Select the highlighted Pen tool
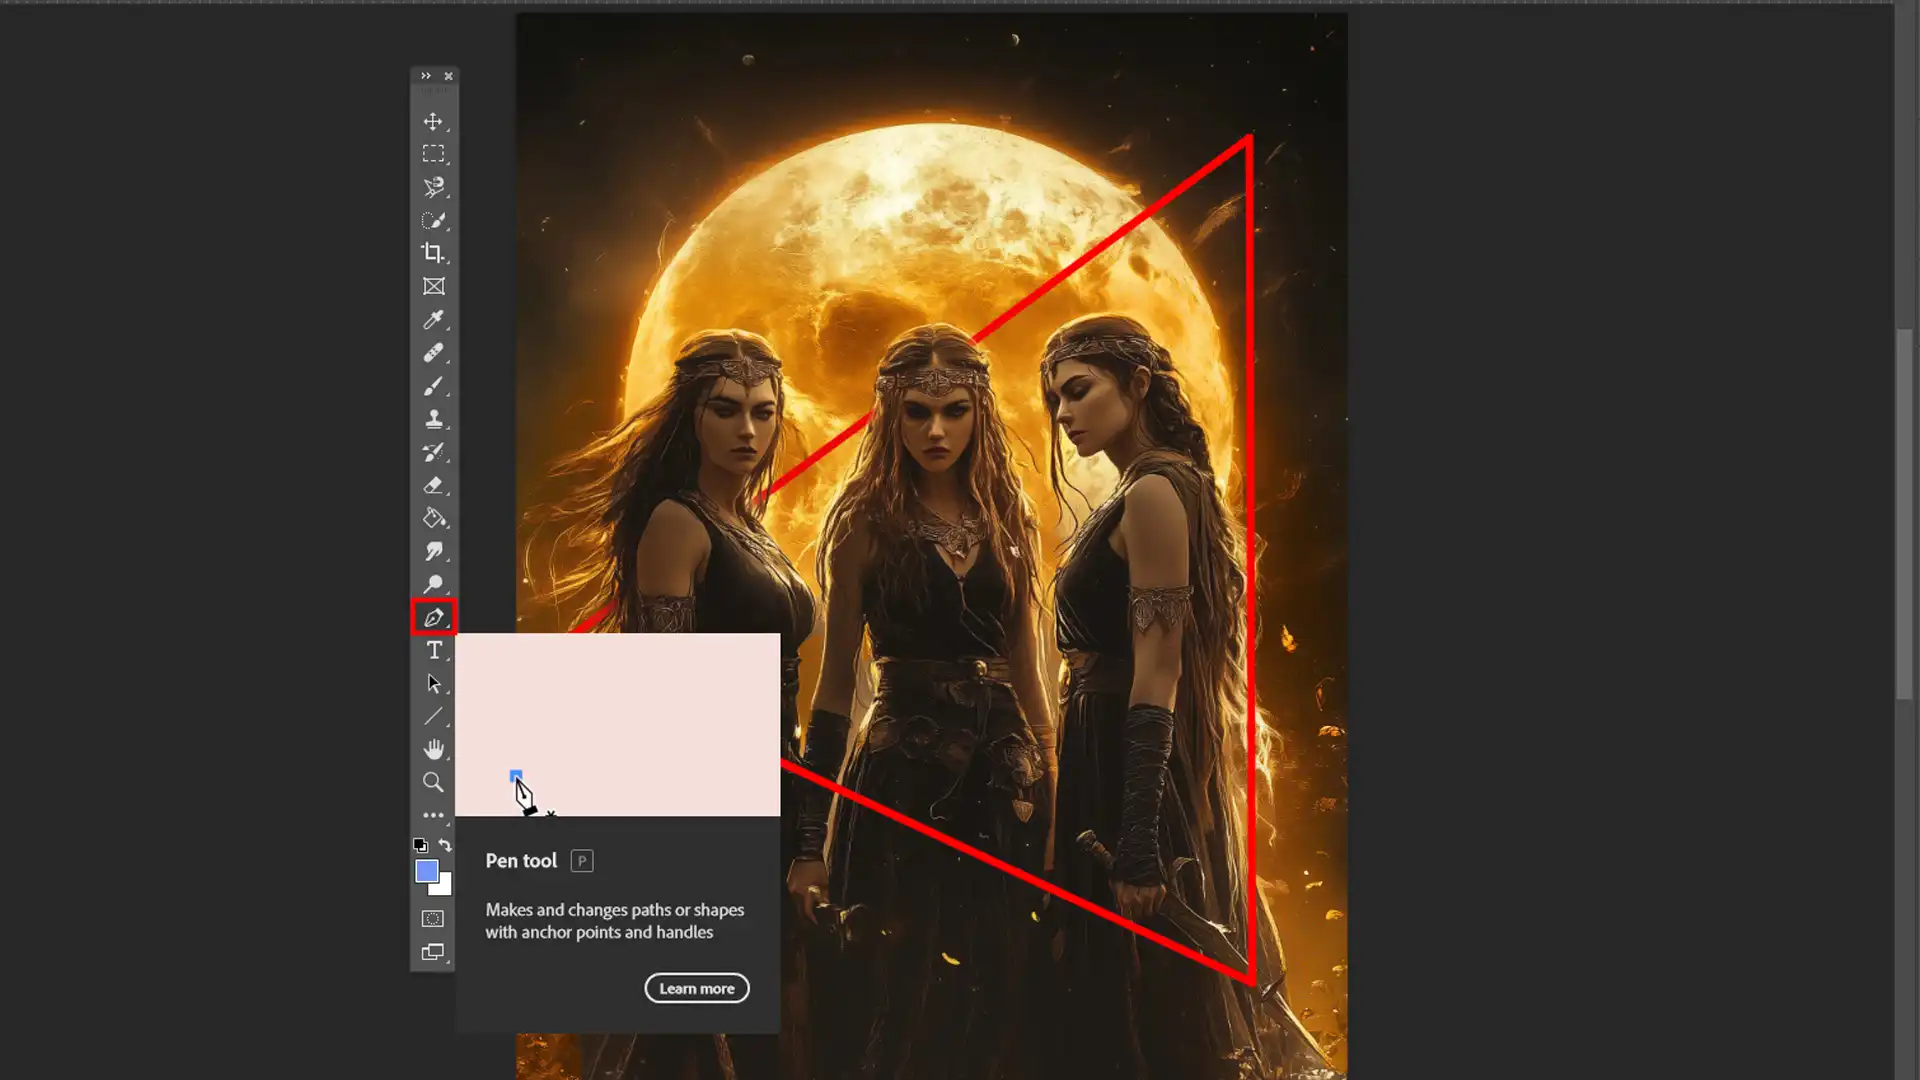Viewport: 1920px width, 1080px height. tap(433, 617)
